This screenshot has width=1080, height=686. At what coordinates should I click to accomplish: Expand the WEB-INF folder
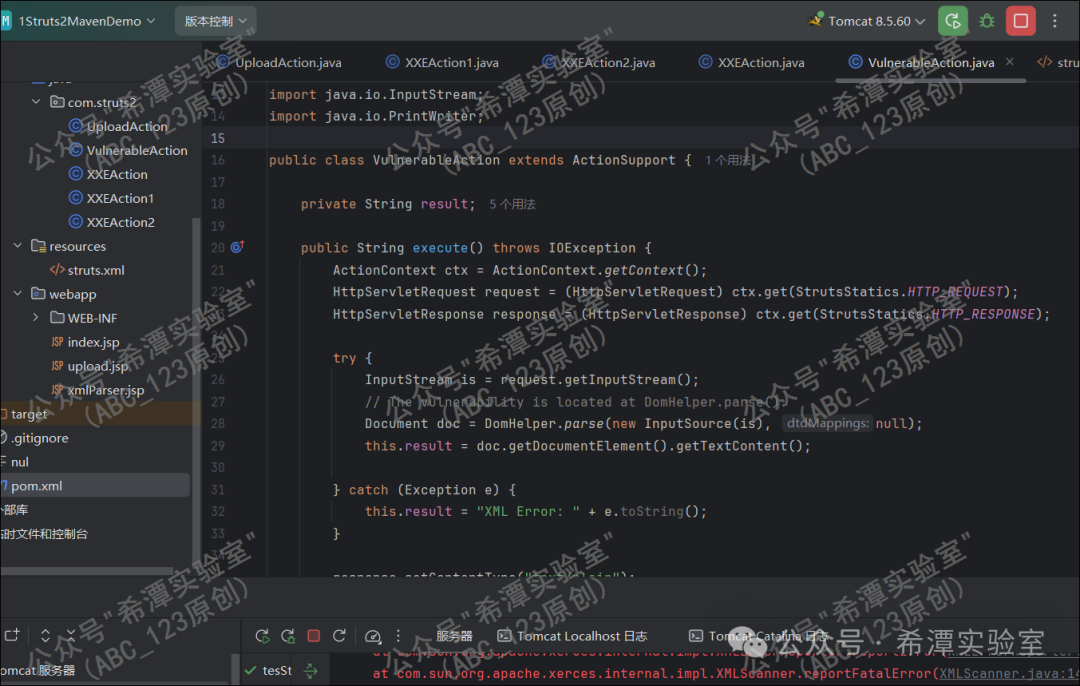pos(36,317)
